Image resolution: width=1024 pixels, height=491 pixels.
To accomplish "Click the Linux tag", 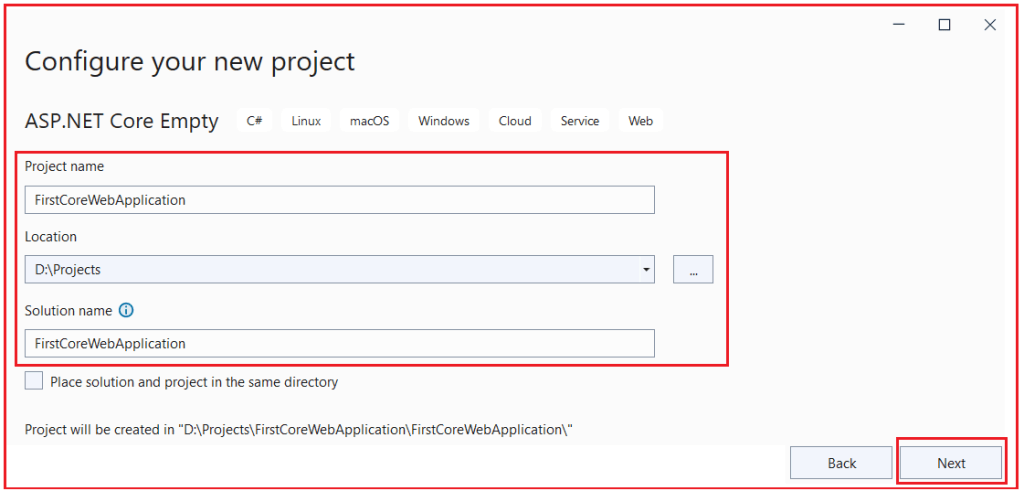I will click(x=306, y=121).
